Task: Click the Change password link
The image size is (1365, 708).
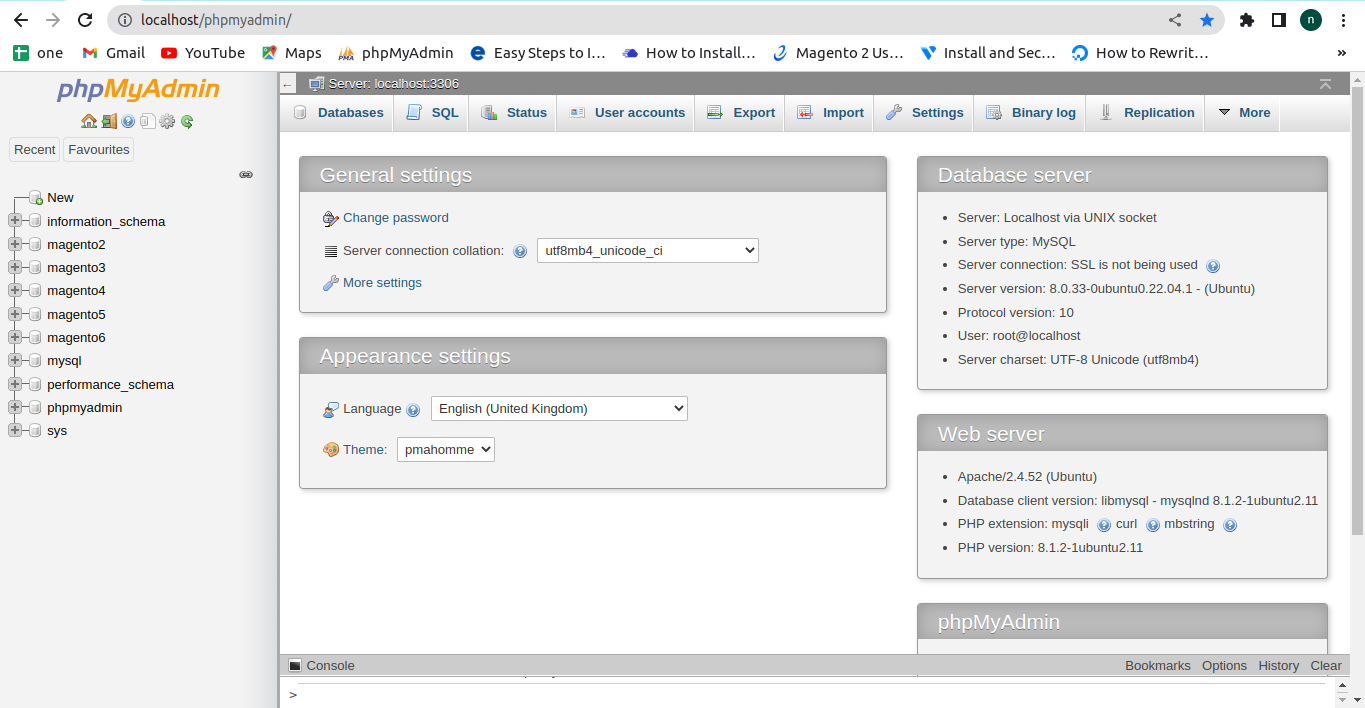Action: pyautogui.click(x=395, y=218)
